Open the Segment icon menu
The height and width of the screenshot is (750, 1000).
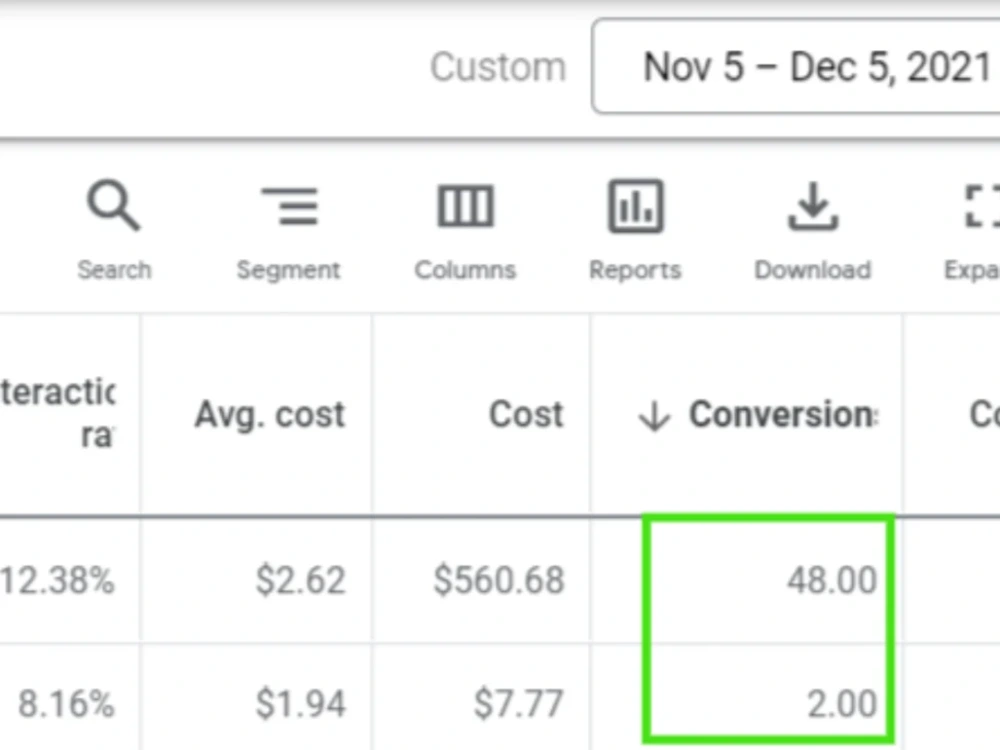point(289,206)
